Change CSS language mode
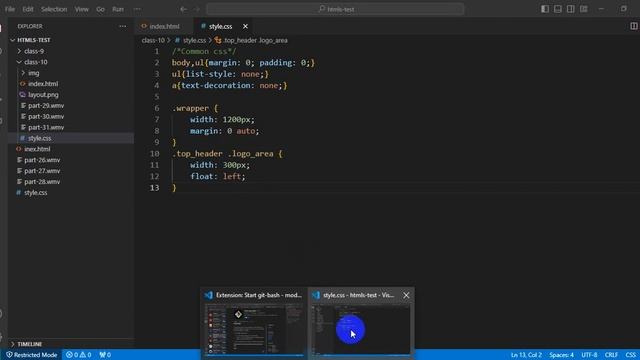Screen dimensions: 640x360 pyautogui.click(x=630, y=355)
